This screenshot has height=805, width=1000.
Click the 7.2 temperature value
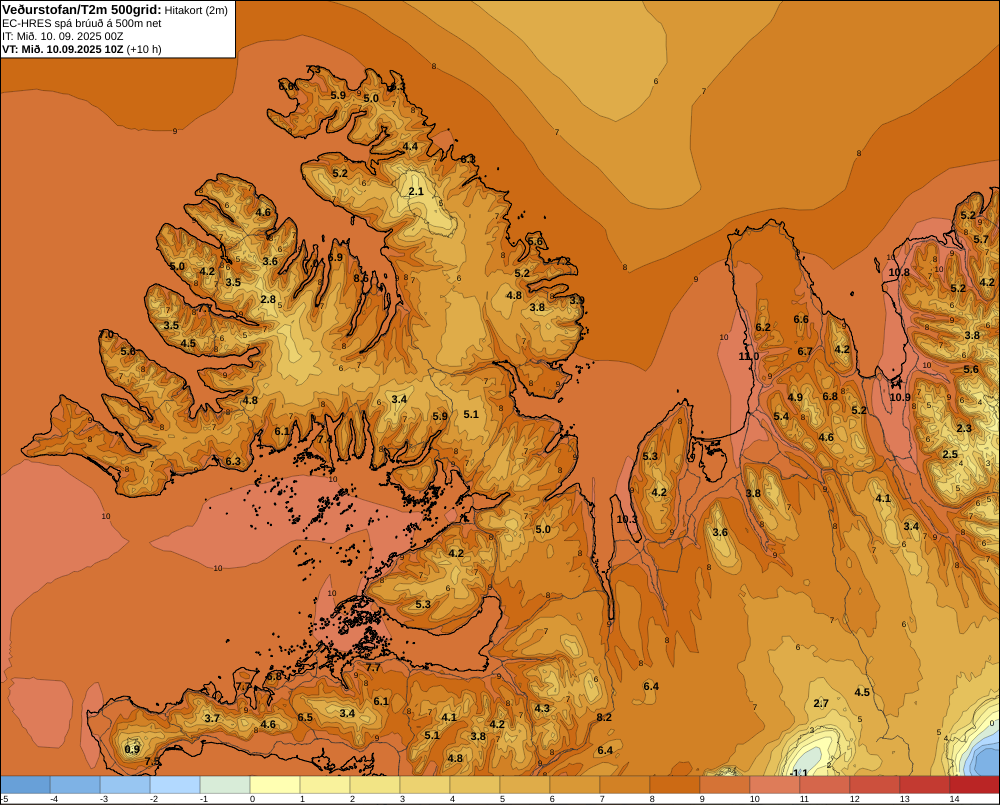pos(563,261)
